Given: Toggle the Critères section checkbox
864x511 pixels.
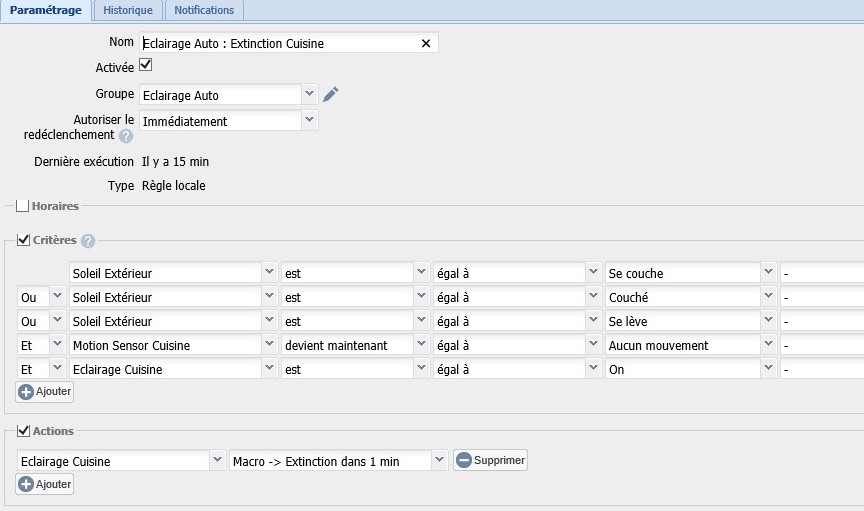Looking at the screenshot, I should [x=24, y=241].
